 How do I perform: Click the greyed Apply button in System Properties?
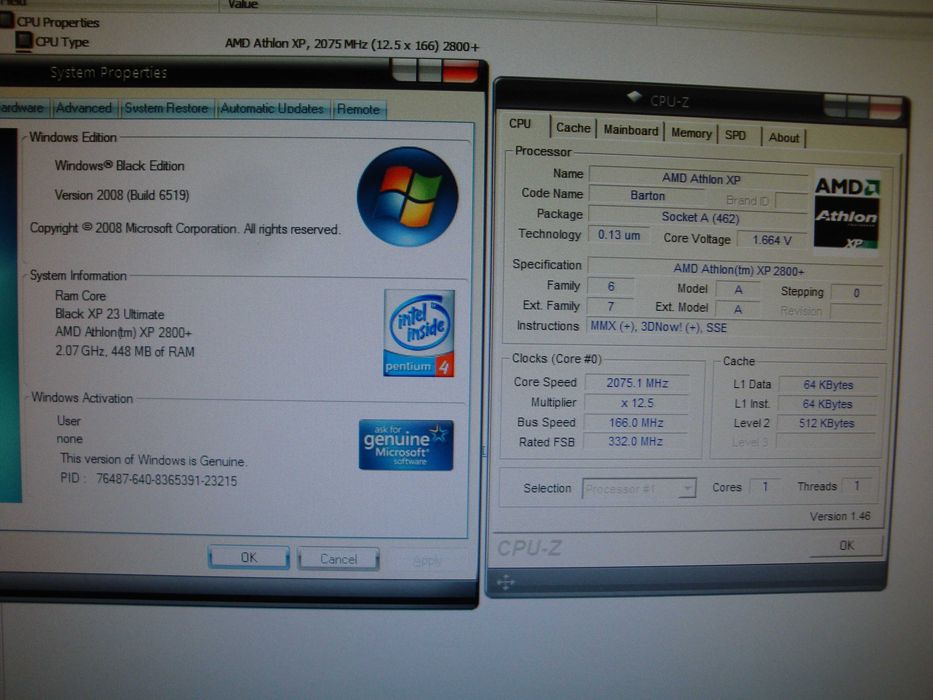427,561
